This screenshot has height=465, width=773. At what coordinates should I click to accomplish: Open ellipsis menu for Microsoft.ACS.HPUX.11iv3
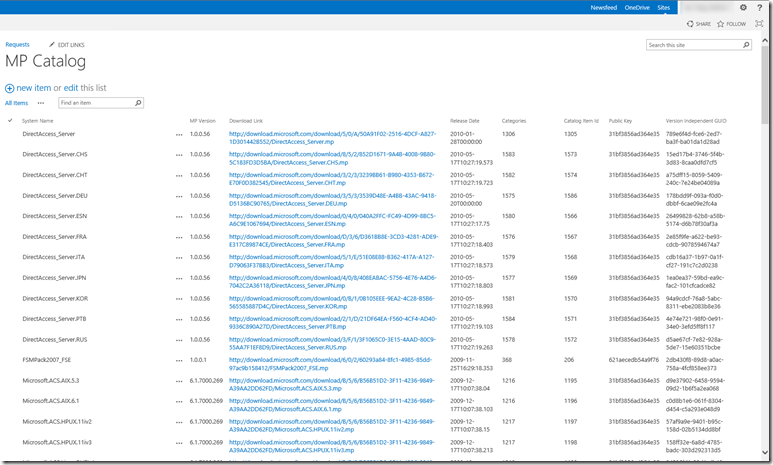tap(179, 443)
